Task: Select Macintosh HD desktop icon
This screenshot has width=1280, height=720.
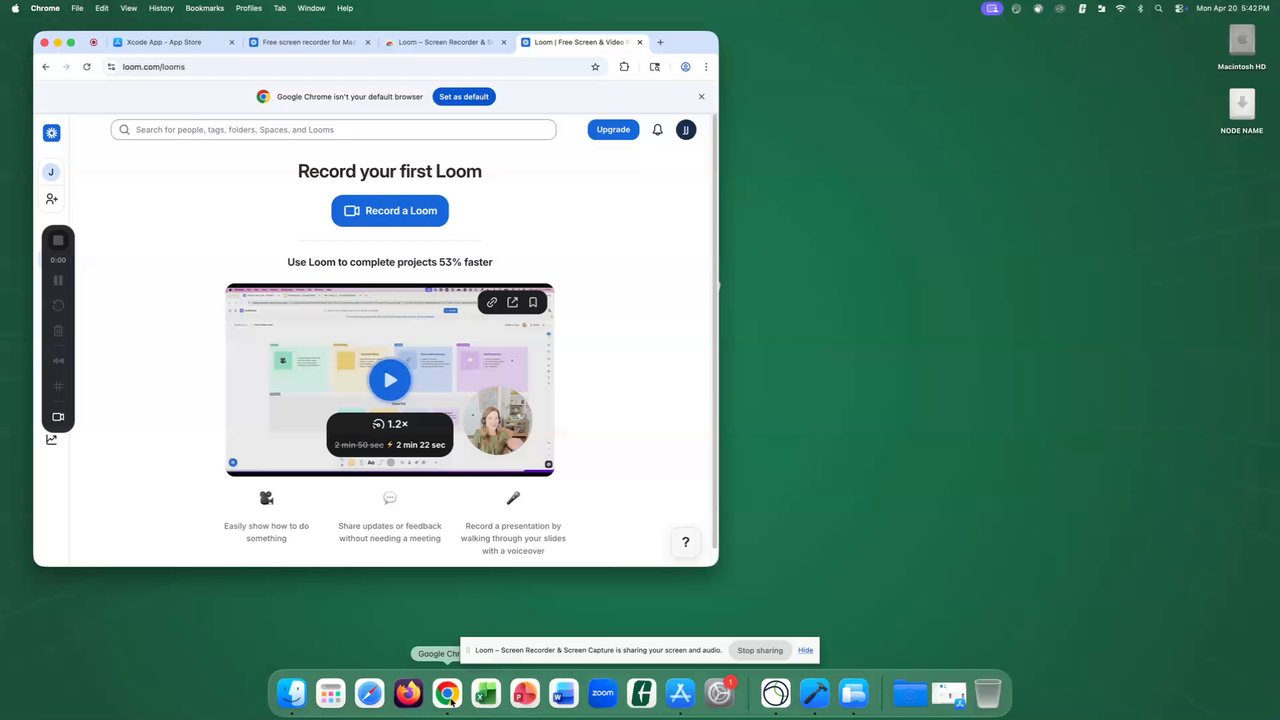Action: pyautogui.click(x=1242, y=47)
